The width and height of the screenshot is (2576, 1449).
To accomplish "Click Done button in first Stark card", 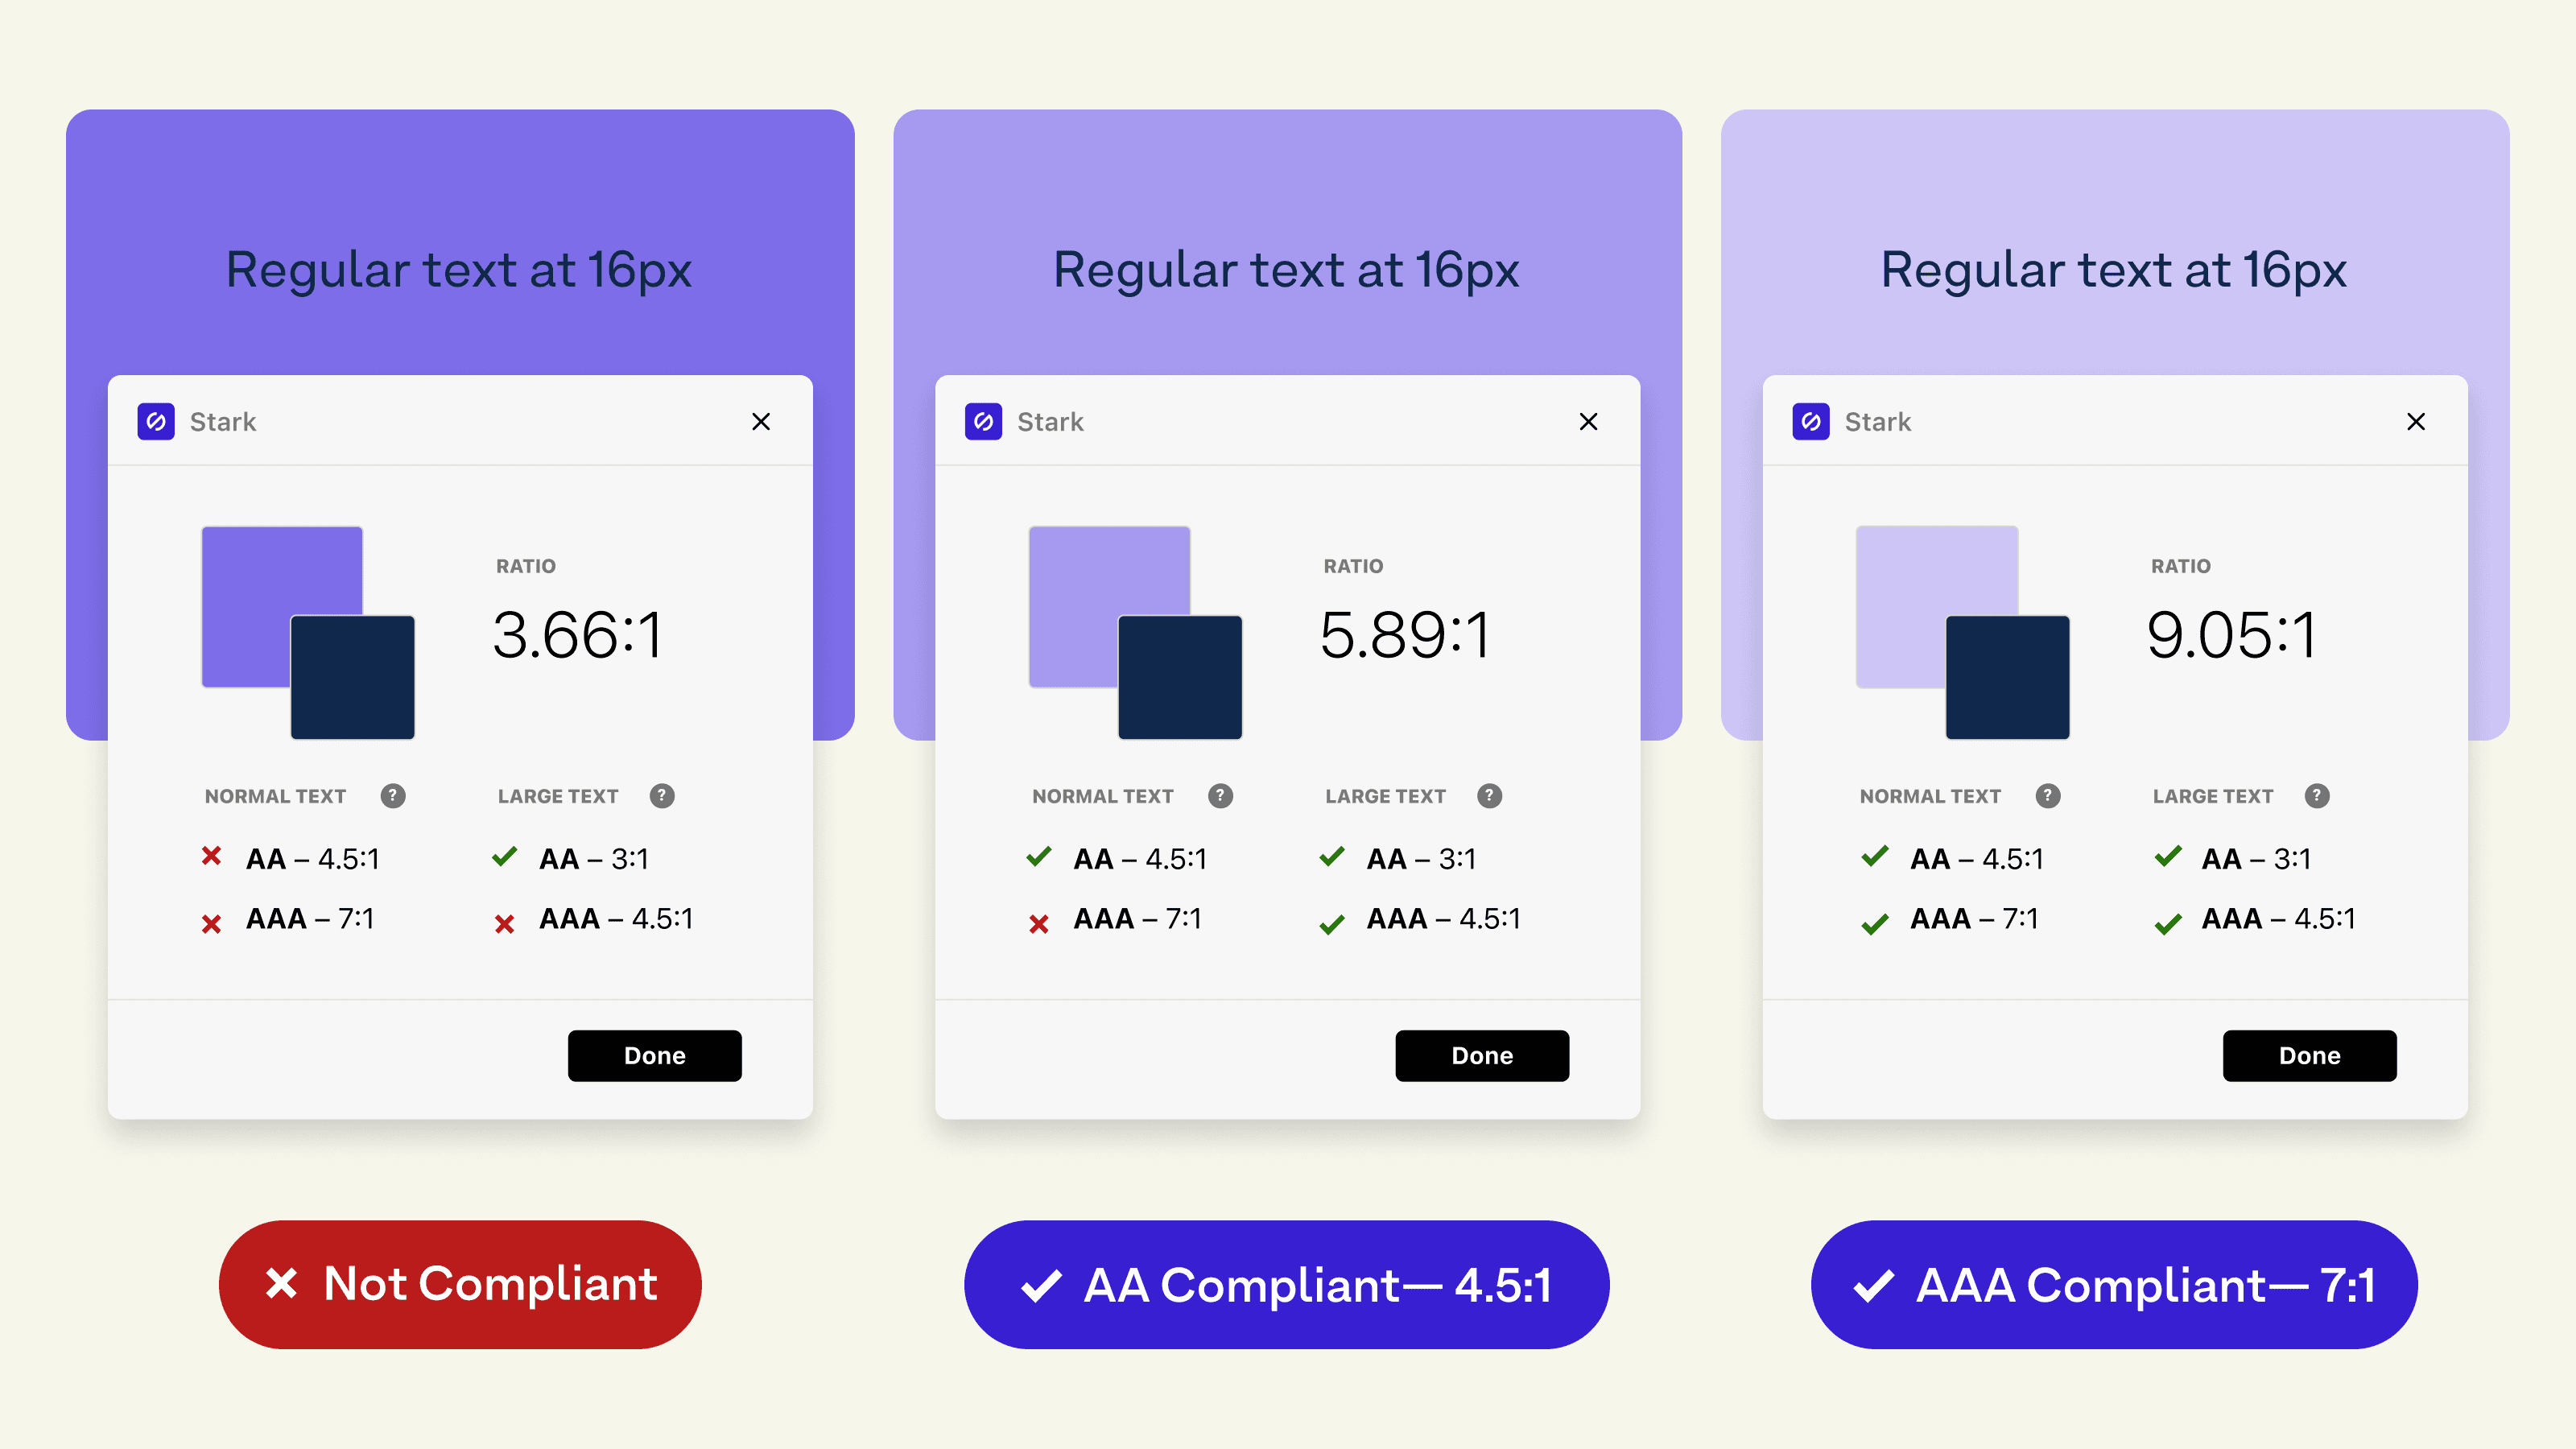I will [654, 1055].
